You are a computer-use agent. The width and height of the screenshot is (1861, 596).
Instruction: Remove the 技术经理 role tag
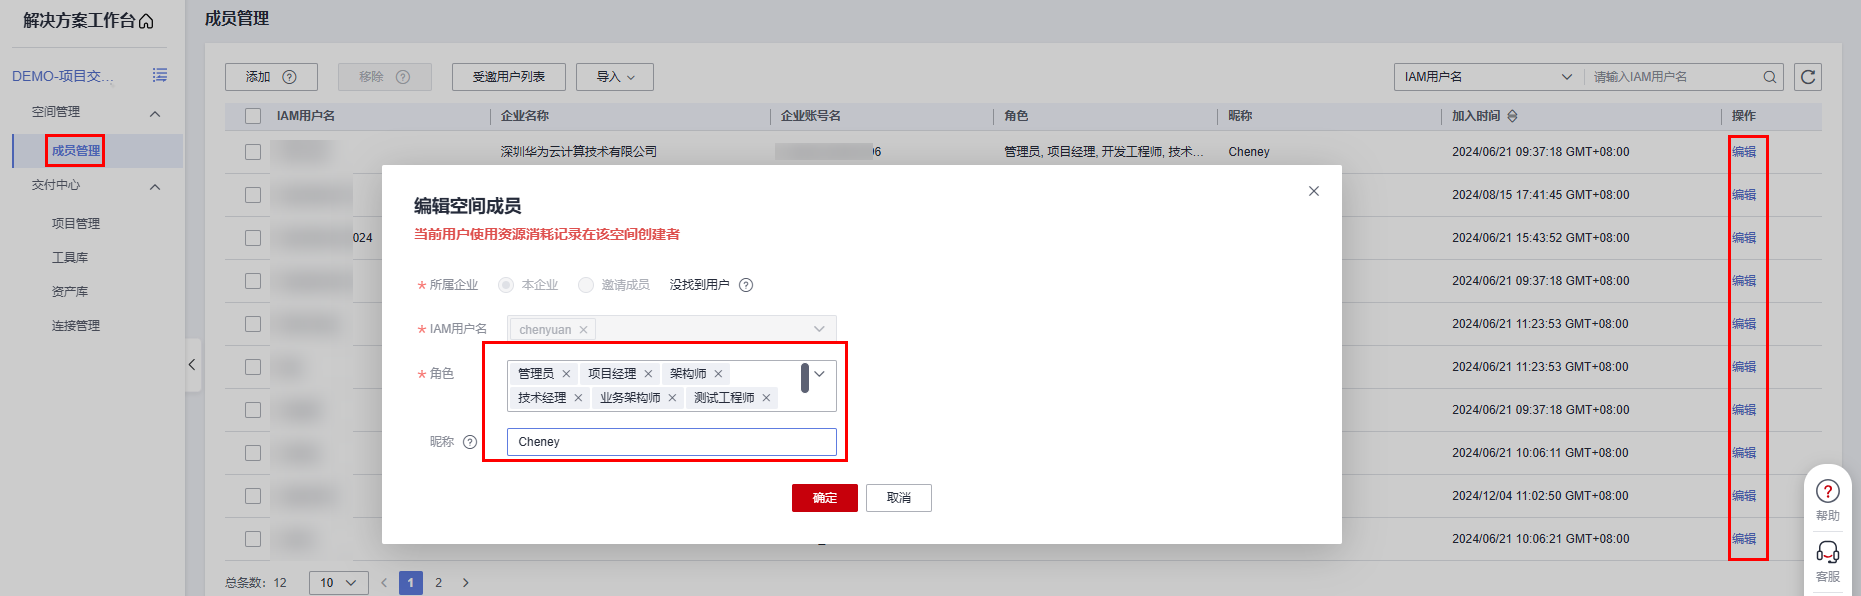click(578, 398)
